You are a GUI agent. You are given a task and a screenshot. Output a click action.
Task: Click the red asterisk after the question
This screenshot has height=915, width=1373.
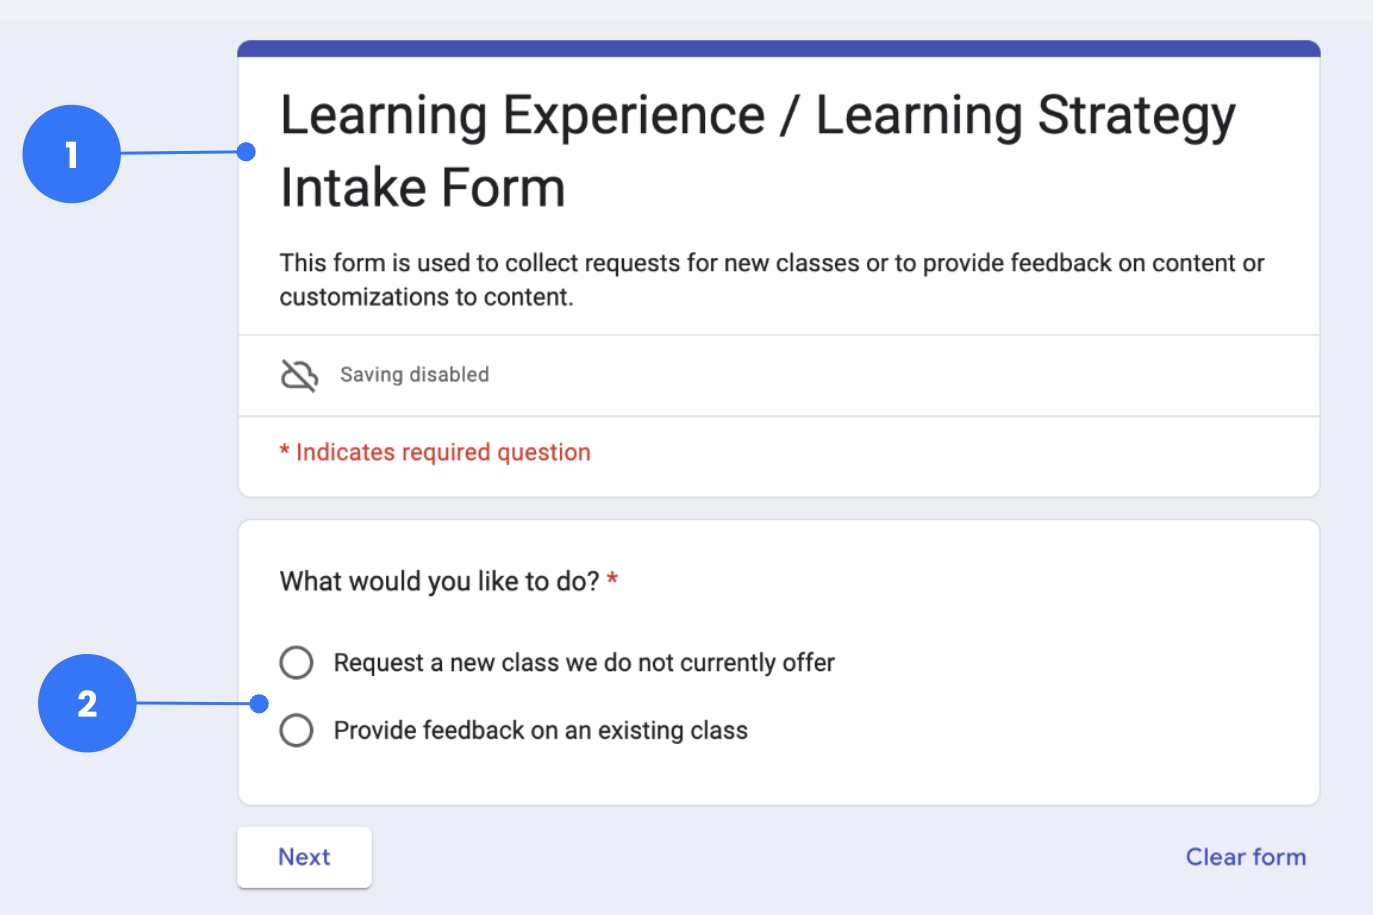point(612,580)
